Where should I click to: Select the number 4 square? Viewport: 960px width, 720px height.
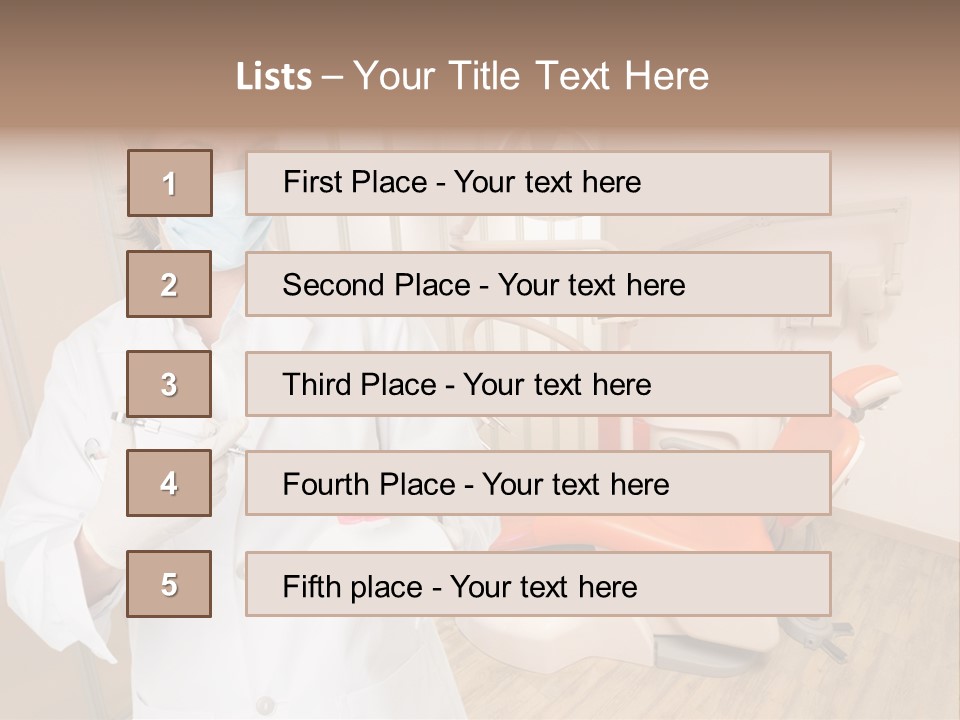point(170,484)
